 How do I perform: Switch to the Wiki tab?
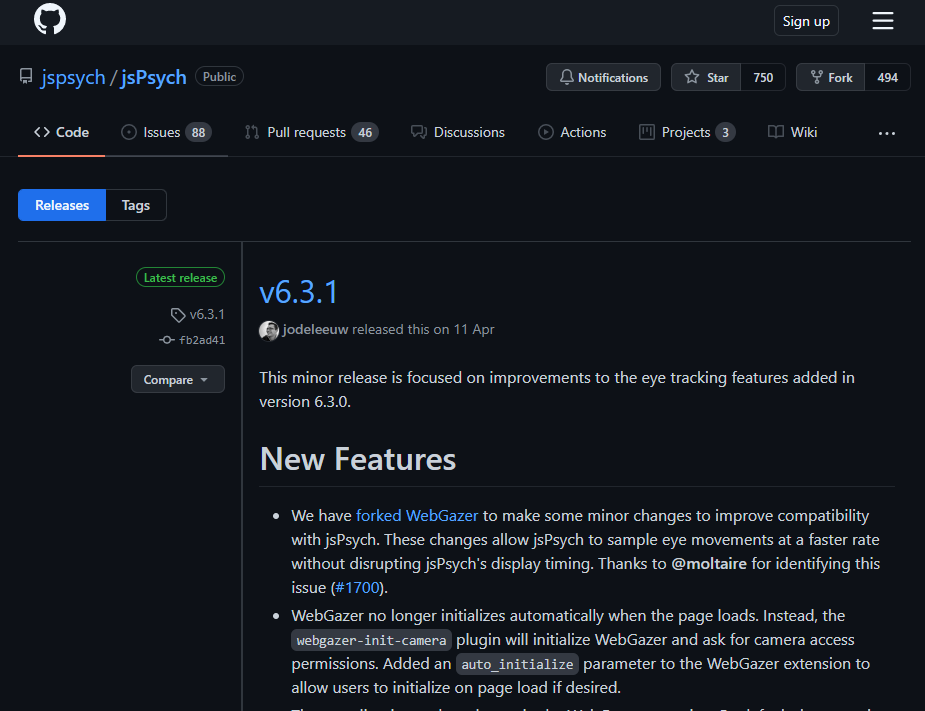(x=792, y=132)
